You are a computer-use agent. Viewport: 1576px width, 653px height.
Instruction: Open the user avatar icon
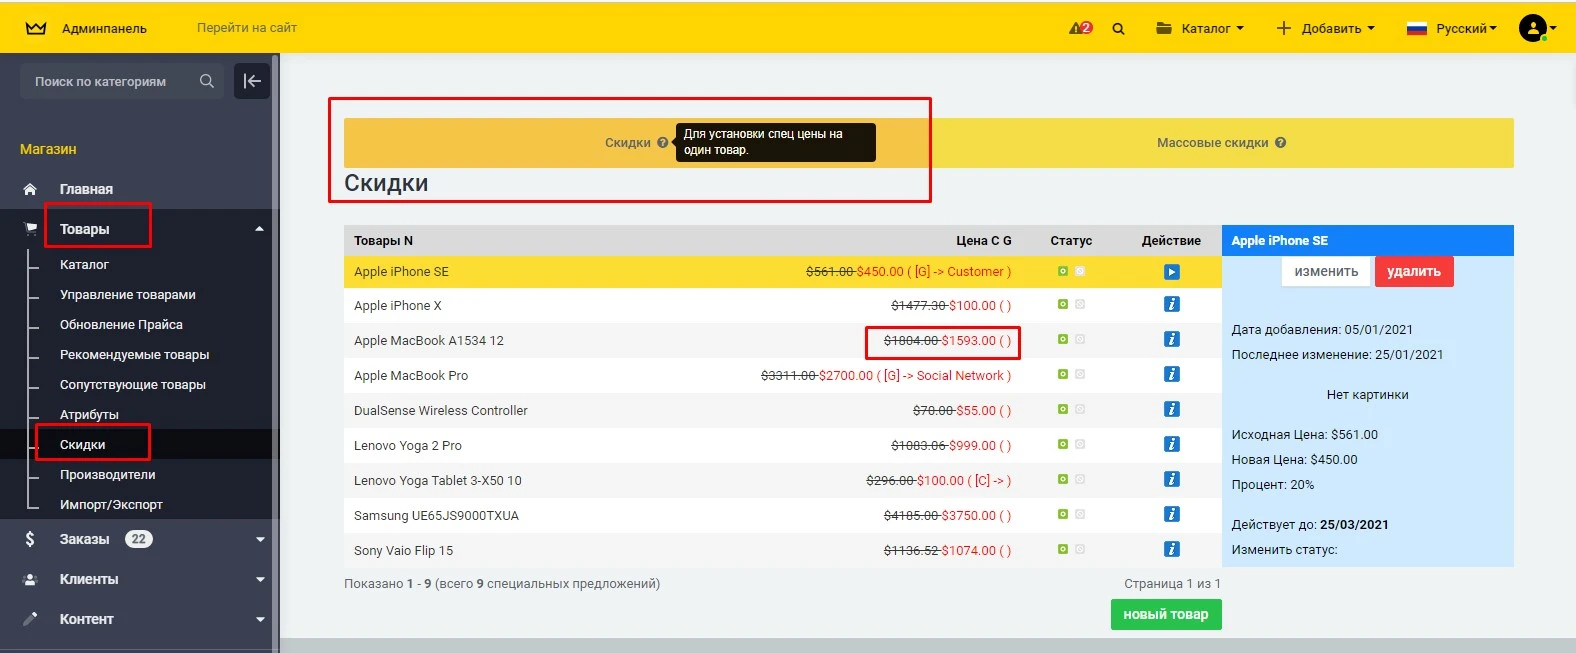coord(1533,28)
